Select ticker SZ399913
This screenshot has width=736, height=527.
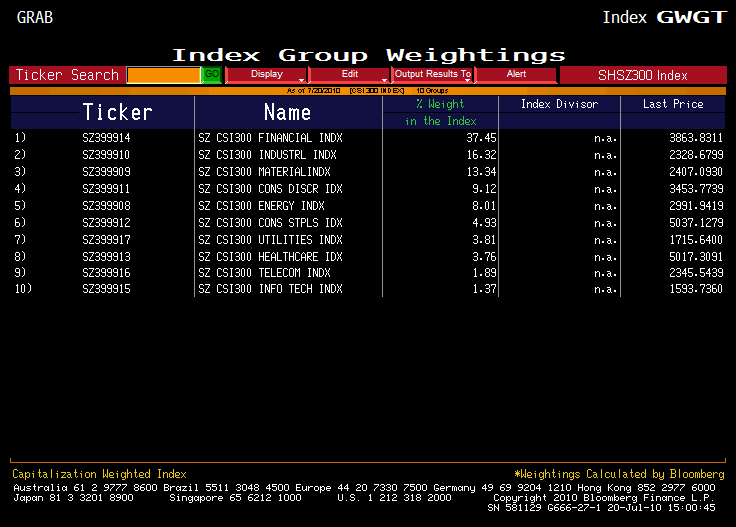(x=106, y=257)
